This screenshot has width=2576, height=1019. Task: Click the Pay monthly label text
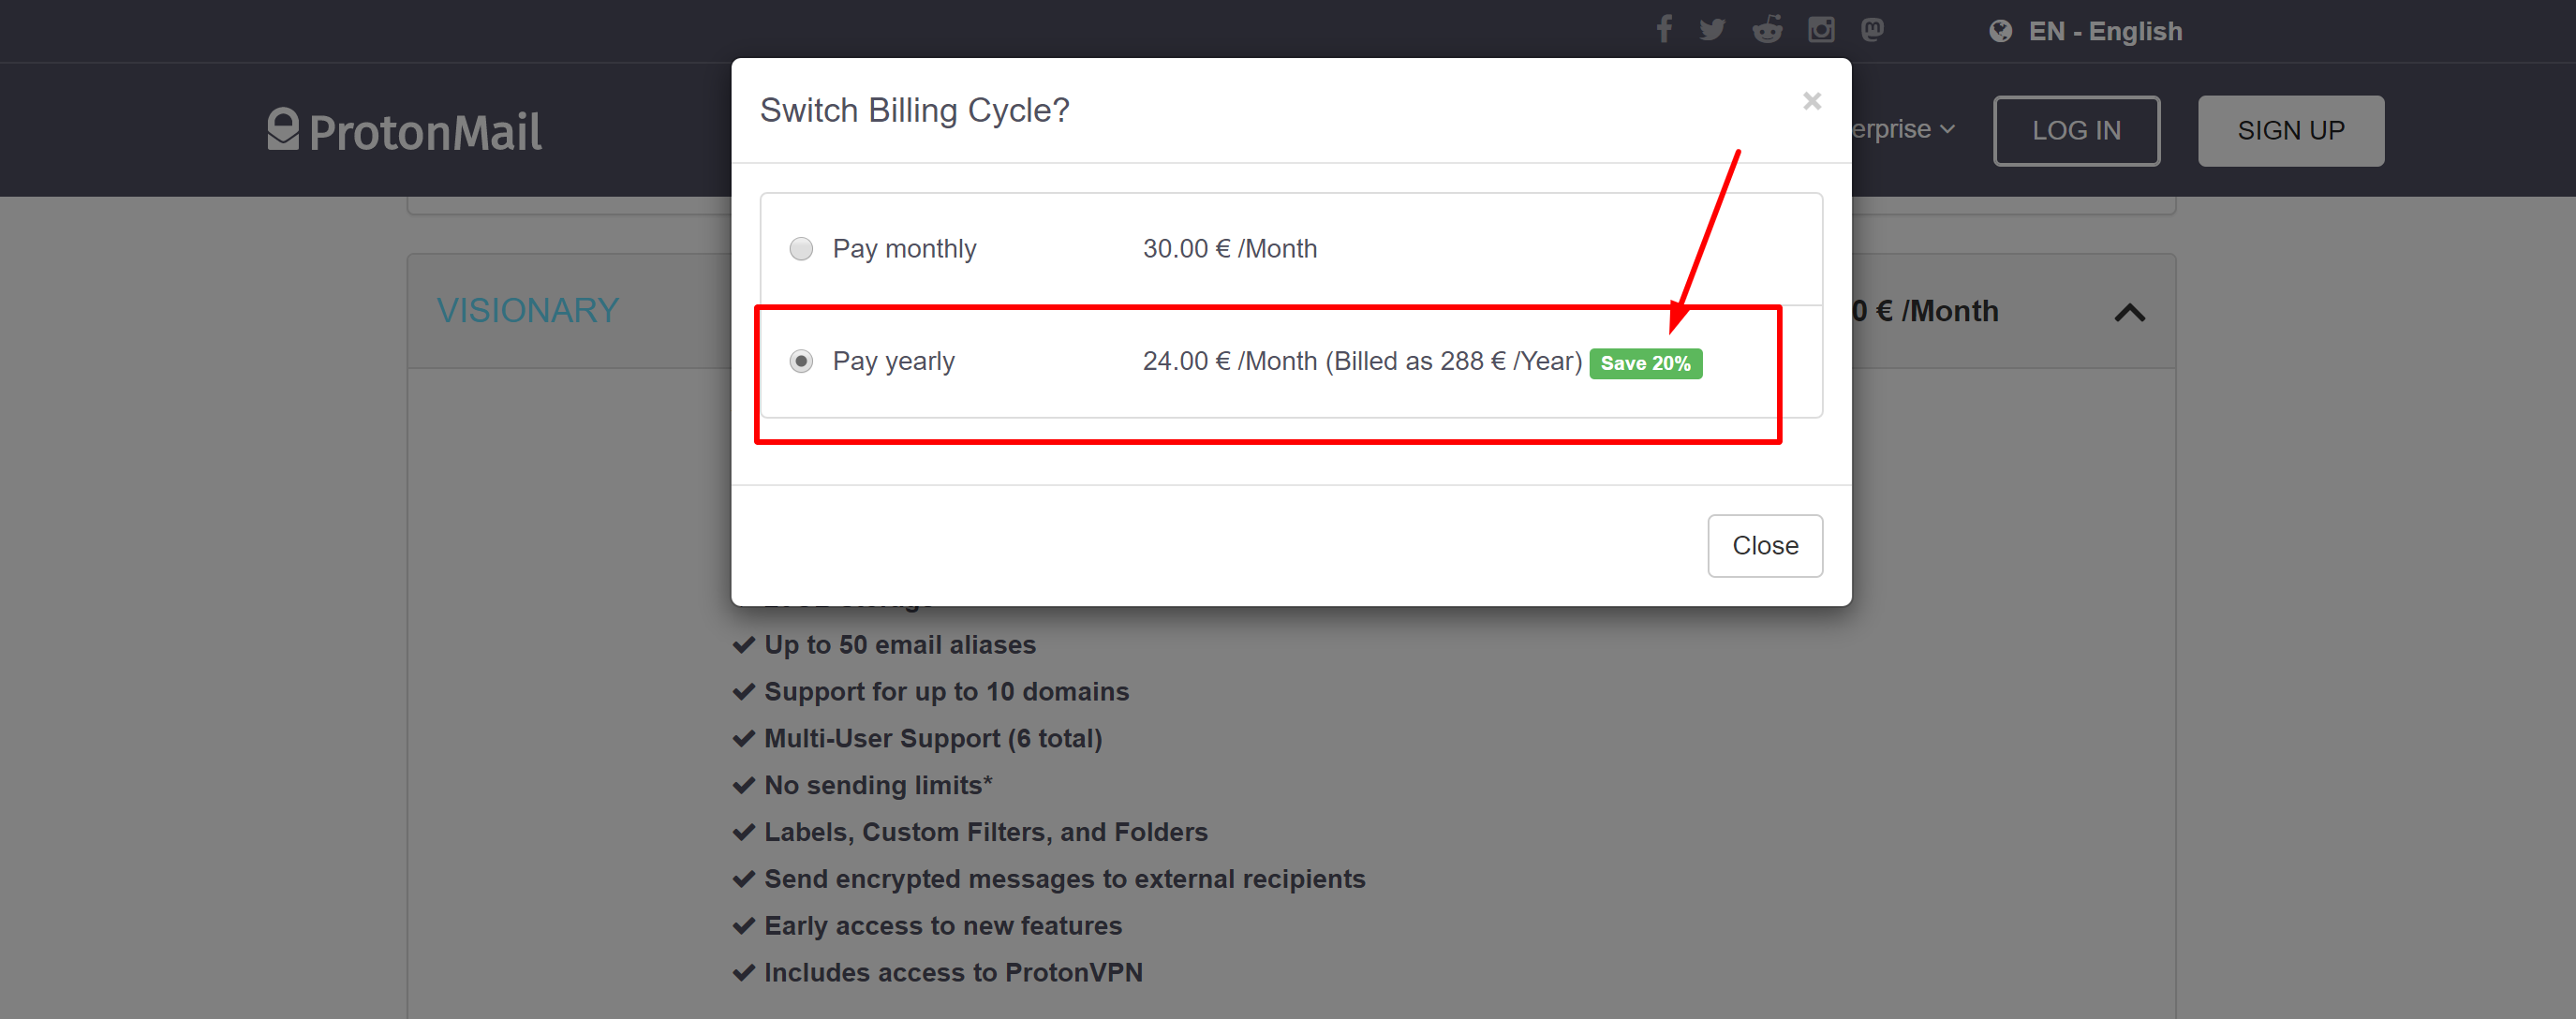[904, 249]
